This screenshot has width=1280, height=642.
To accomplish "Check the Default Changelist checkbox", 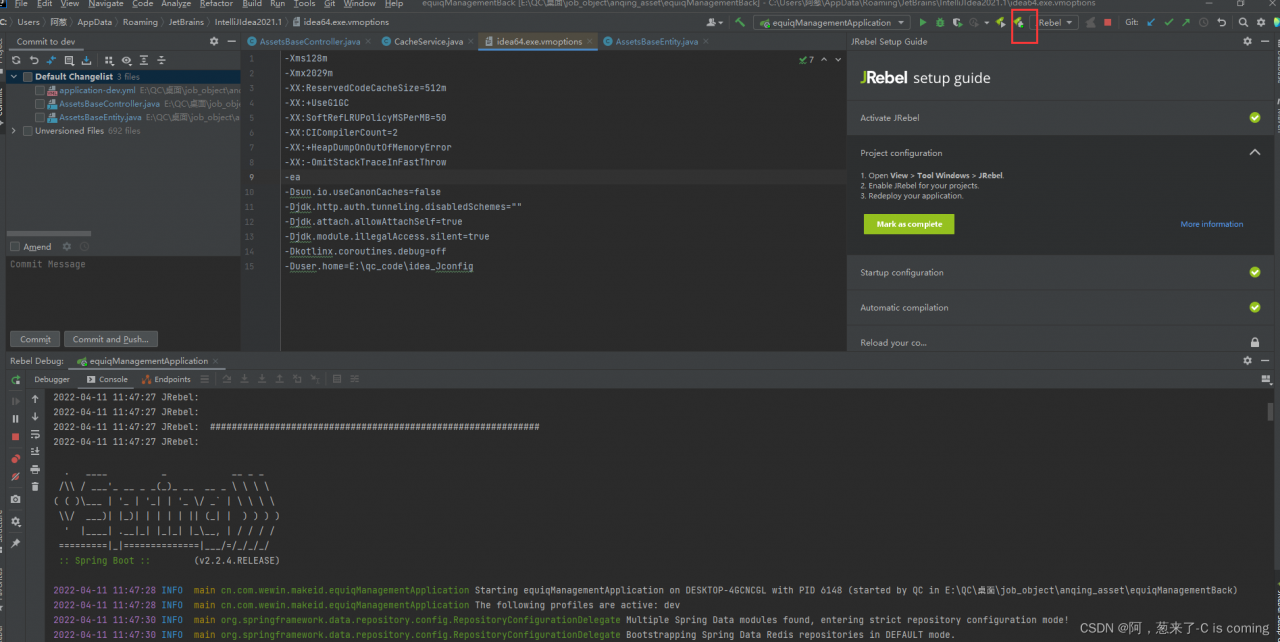I will pyautogui.click(x=28, y=77).
